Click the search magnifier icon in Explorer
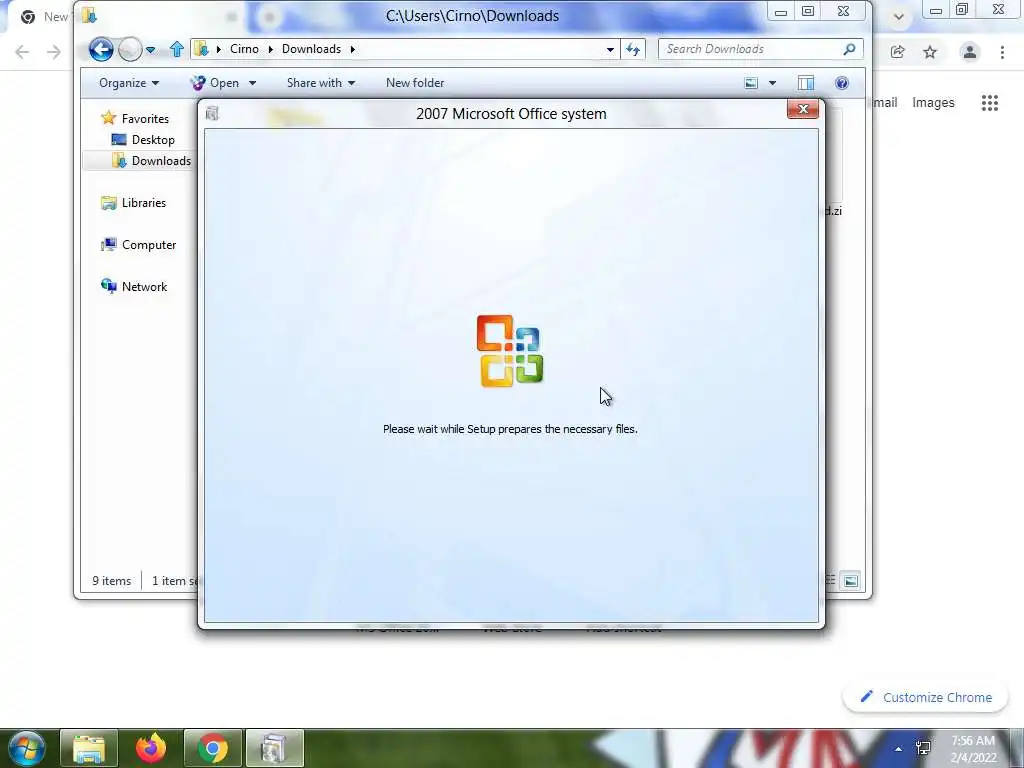Screen dimensions: 1024x768 [850, 49]
